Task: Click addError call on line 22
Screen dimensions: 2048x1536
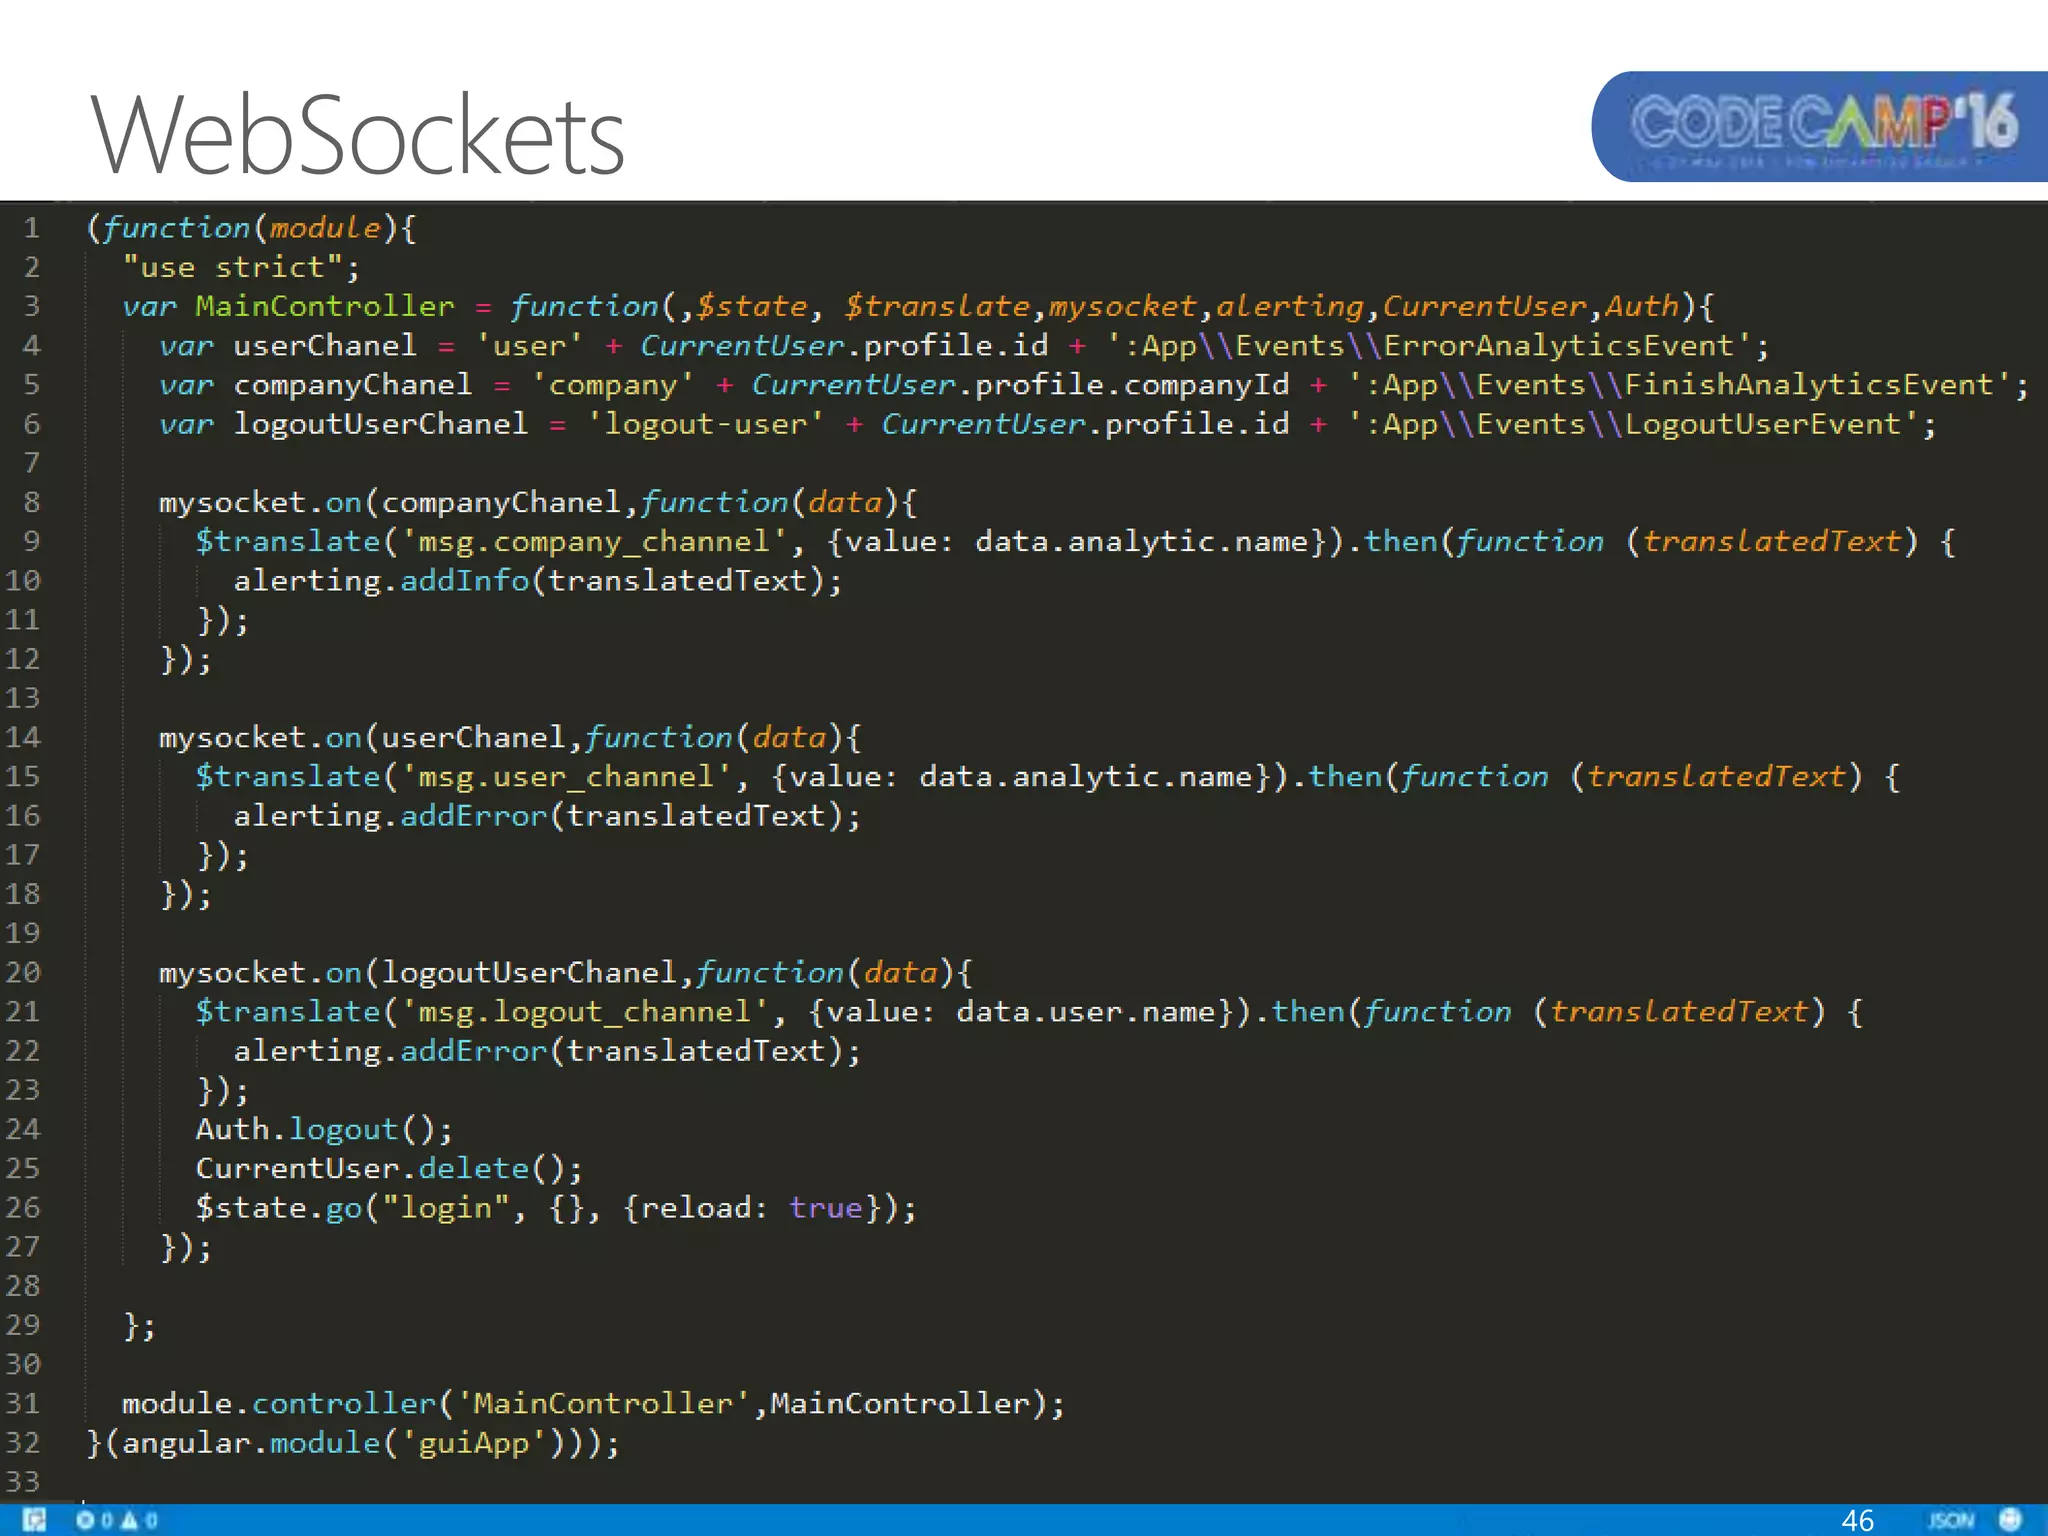Action: coord(473,1051)
